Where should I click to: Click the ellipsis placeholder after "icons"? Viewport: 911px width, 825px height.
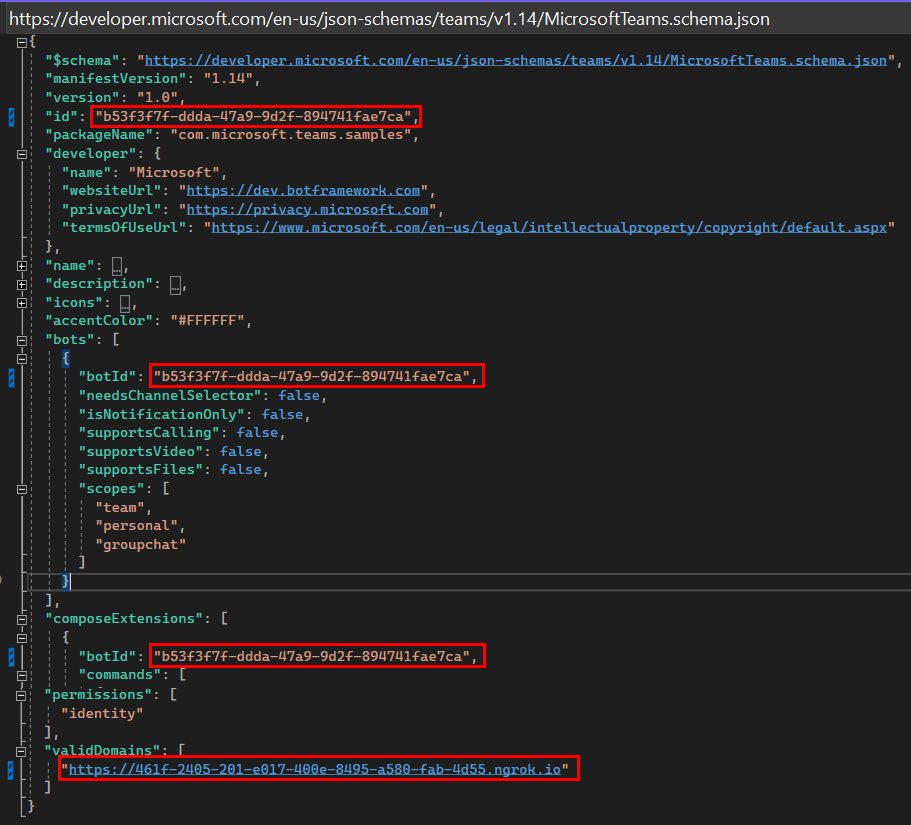click(x=125, y=303)
